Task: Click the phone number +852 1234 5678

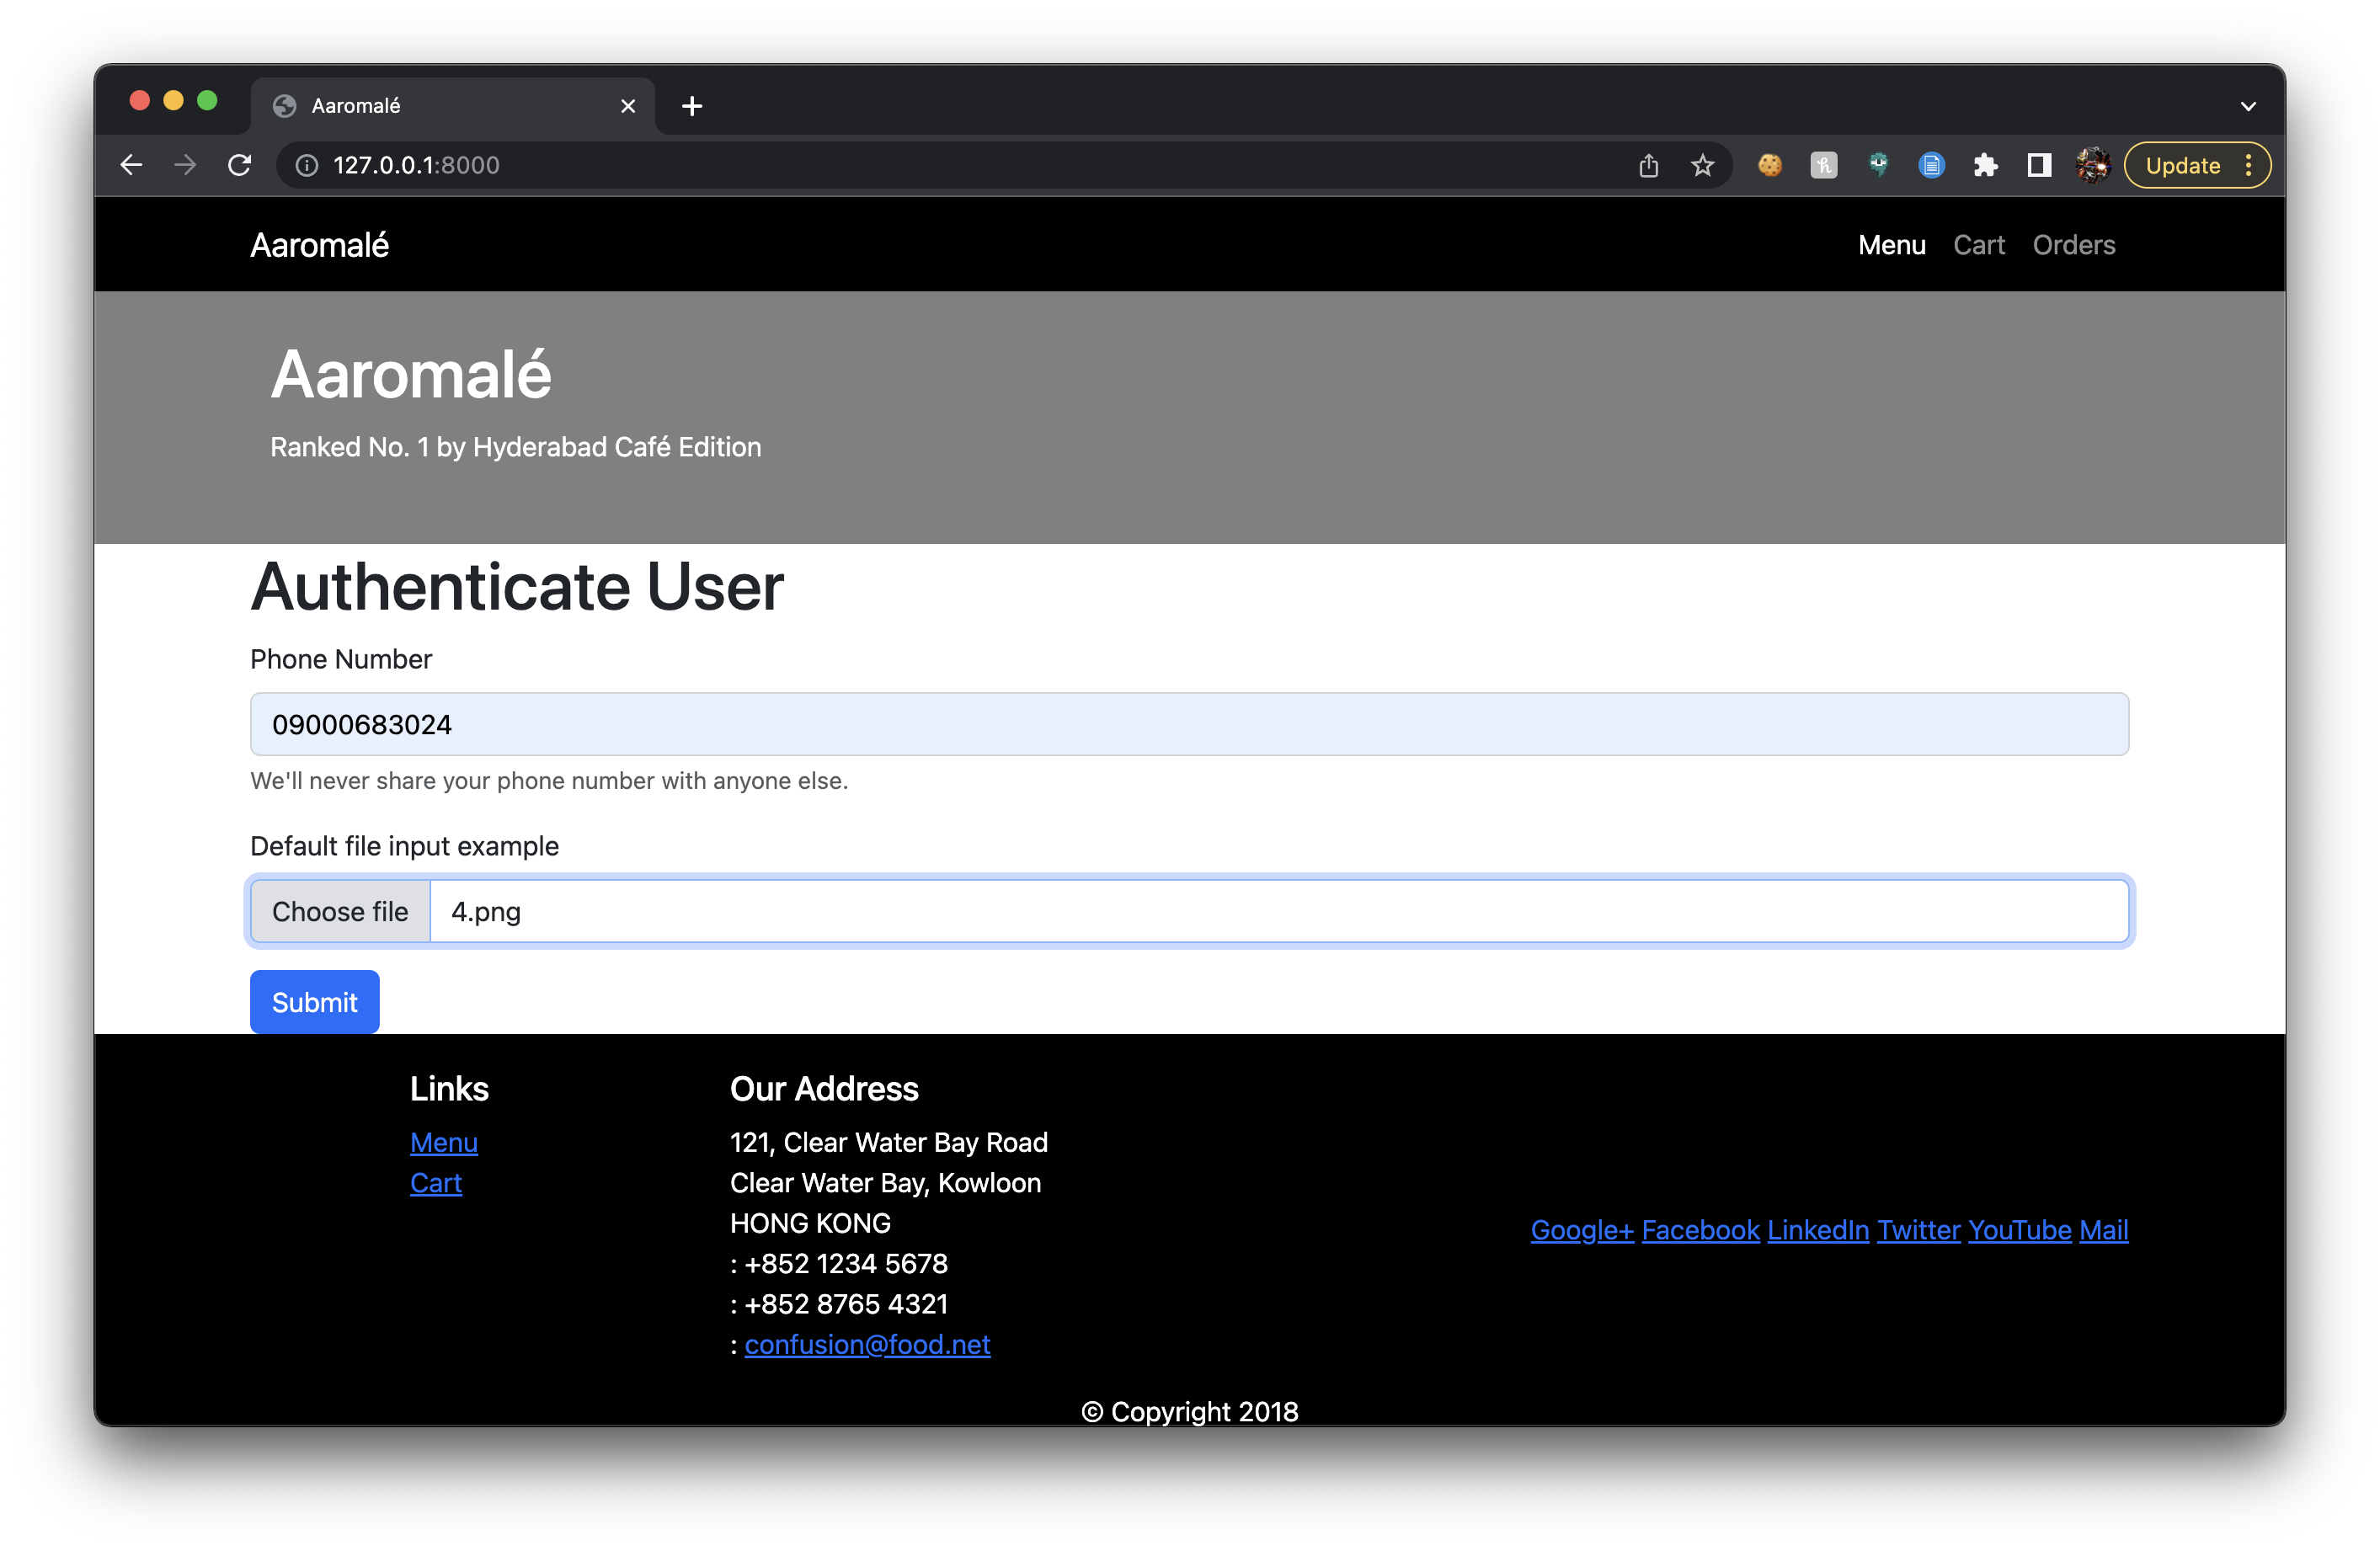Action: tap(846, 1263)
